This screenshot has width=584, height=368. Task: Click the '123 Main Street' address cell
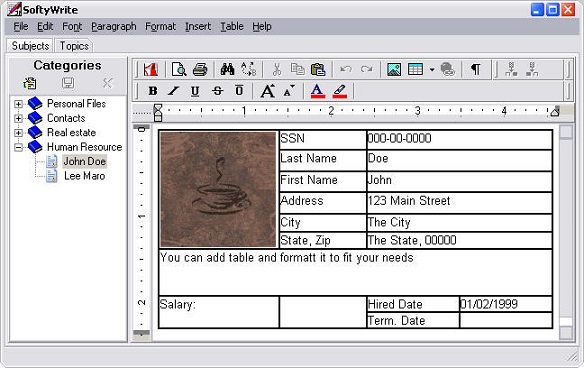(459, 203)
